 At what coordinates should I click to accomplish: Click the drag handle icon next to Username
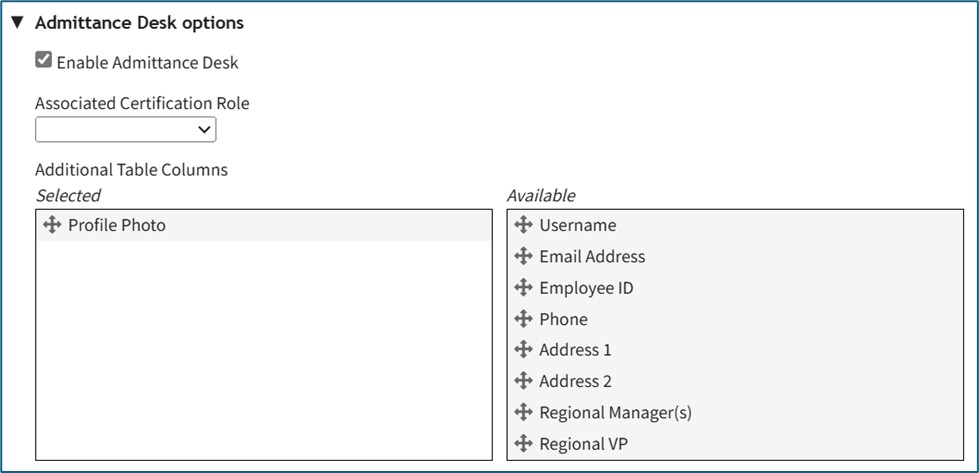[x=523, y=225]
